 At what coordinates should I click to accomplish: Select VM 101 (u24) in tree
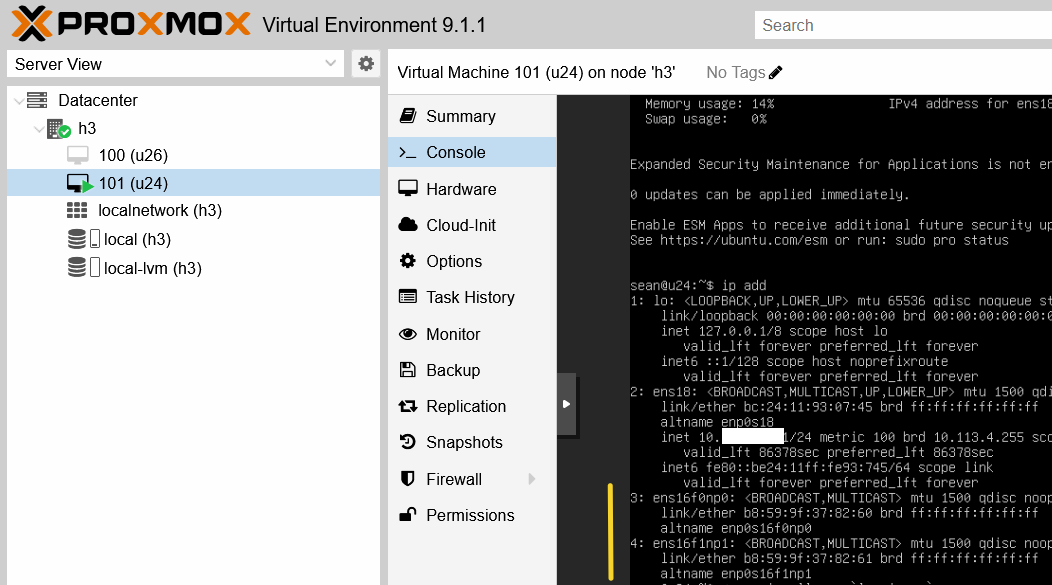[193, 183]
